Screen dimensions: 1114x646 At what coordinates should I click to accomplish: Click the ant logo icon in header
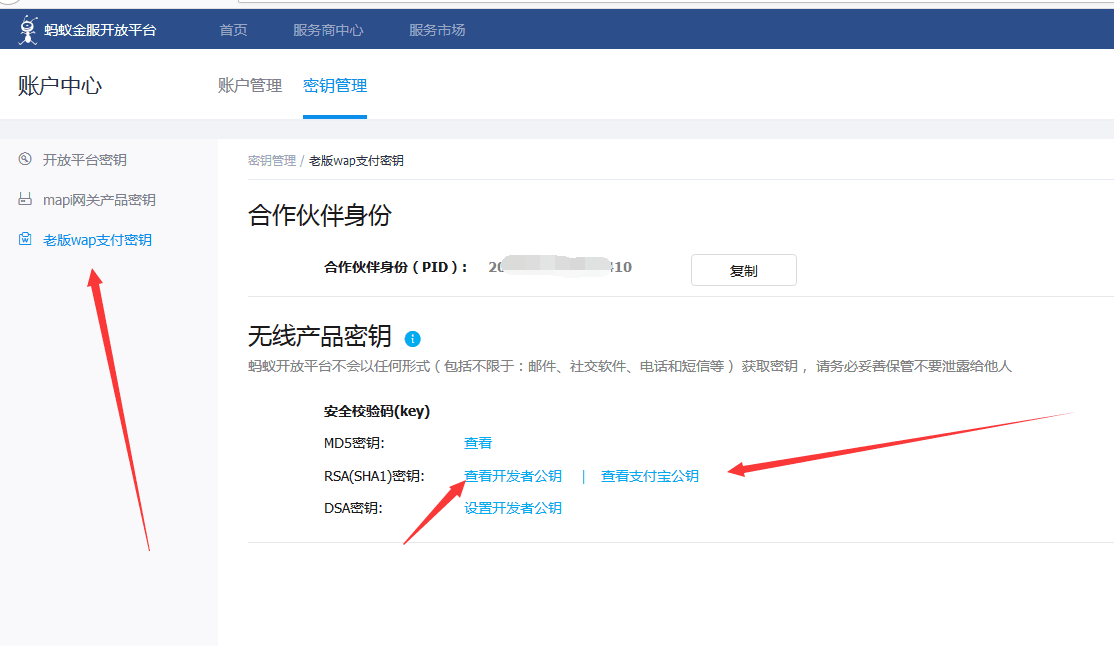[x=28, y=30]
